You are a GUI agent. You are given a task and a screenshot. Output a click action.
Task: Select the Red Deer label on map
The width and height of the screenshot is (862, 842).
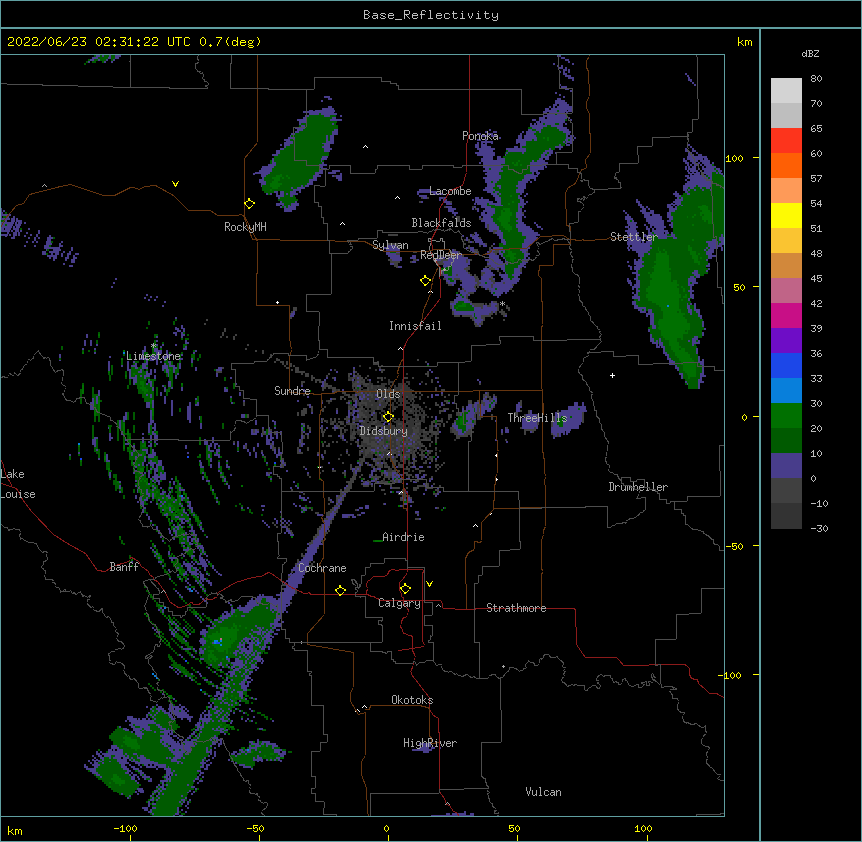(440, 255)
